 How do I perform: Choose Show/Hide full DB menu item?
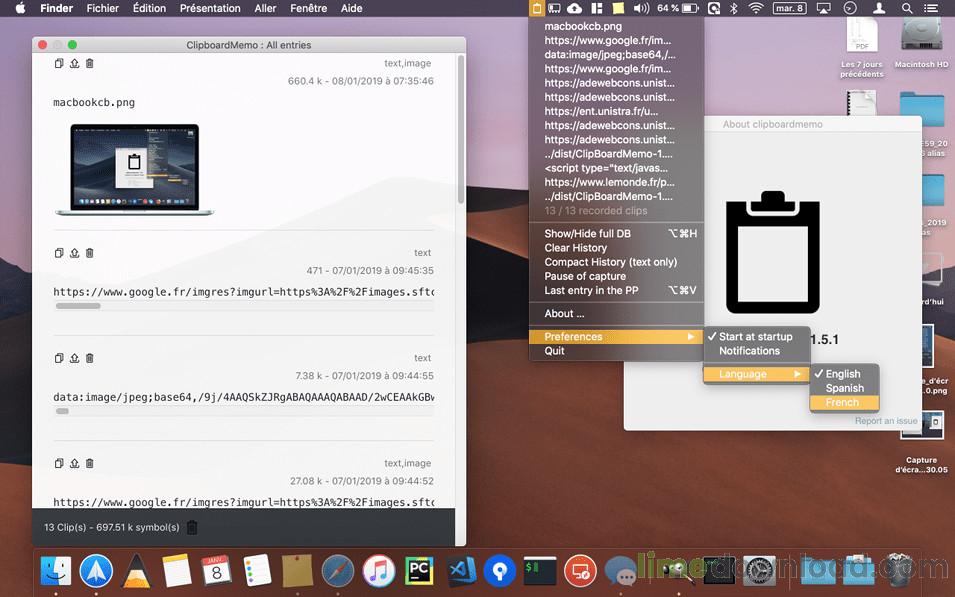click(x=587, y=234)
